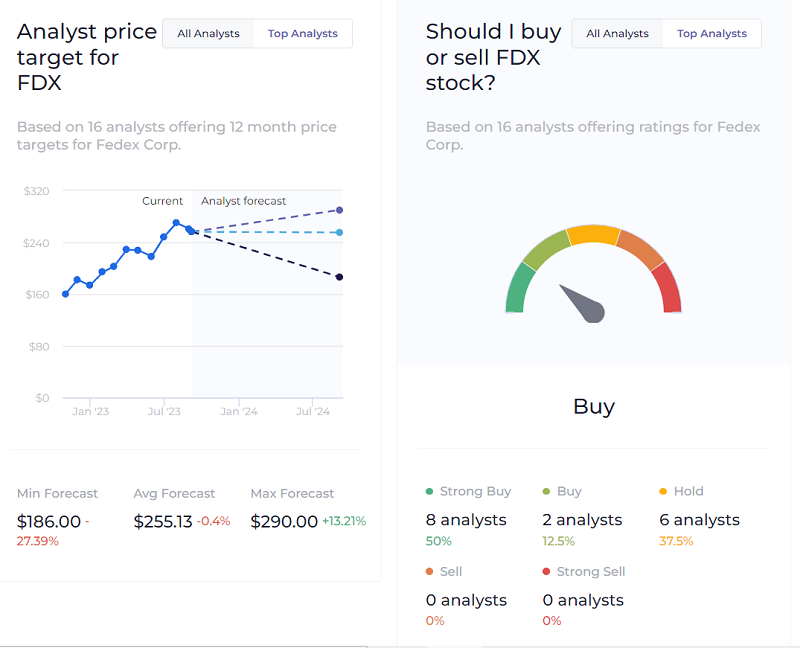Select All Analysts tab for price target

[x=208, y=34]
